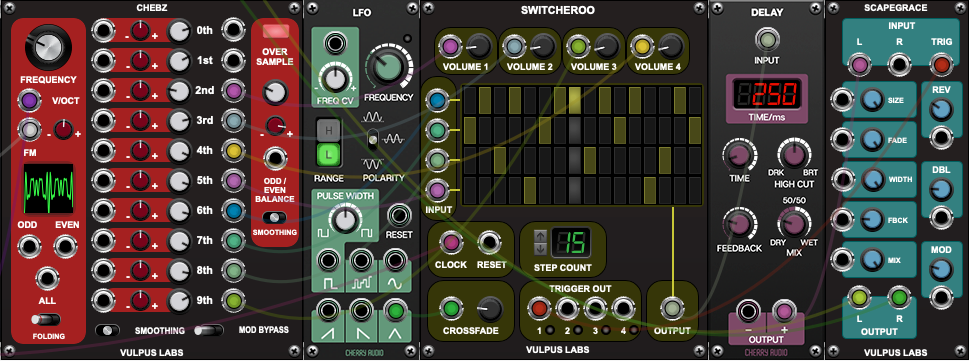
Task: Click the Switcheroo CROSSFADE knob
Action: pos(491,308)
